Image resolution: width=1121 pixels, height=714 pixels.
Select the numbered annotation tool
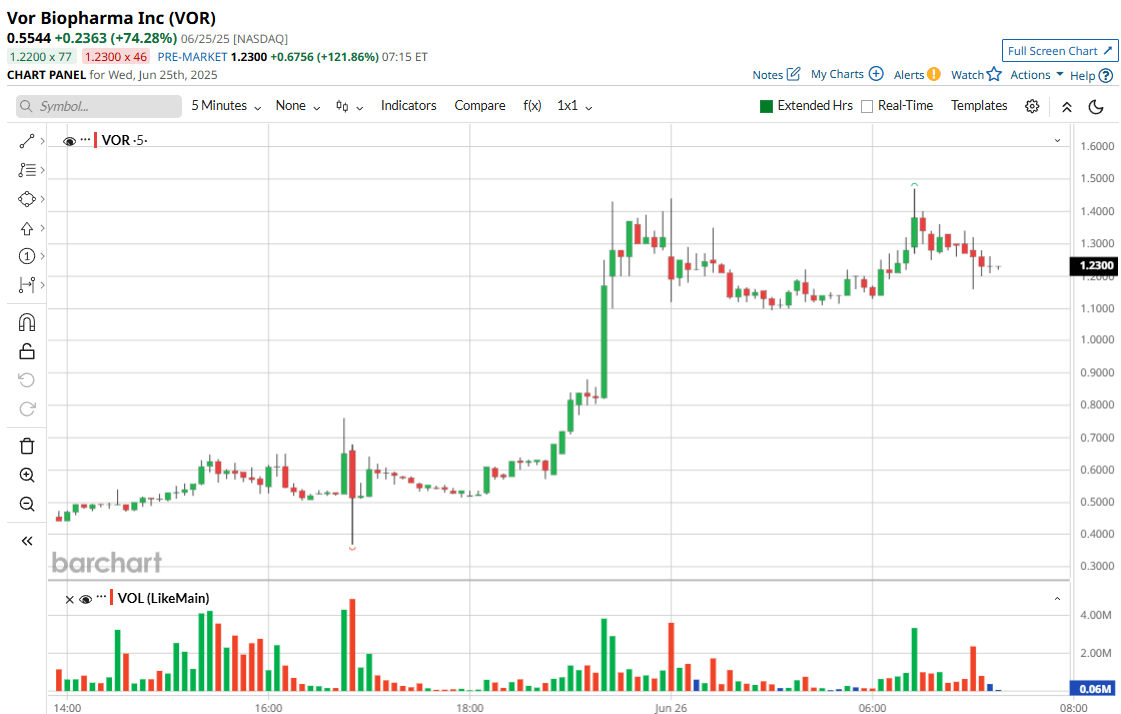(x=26, y=256)
